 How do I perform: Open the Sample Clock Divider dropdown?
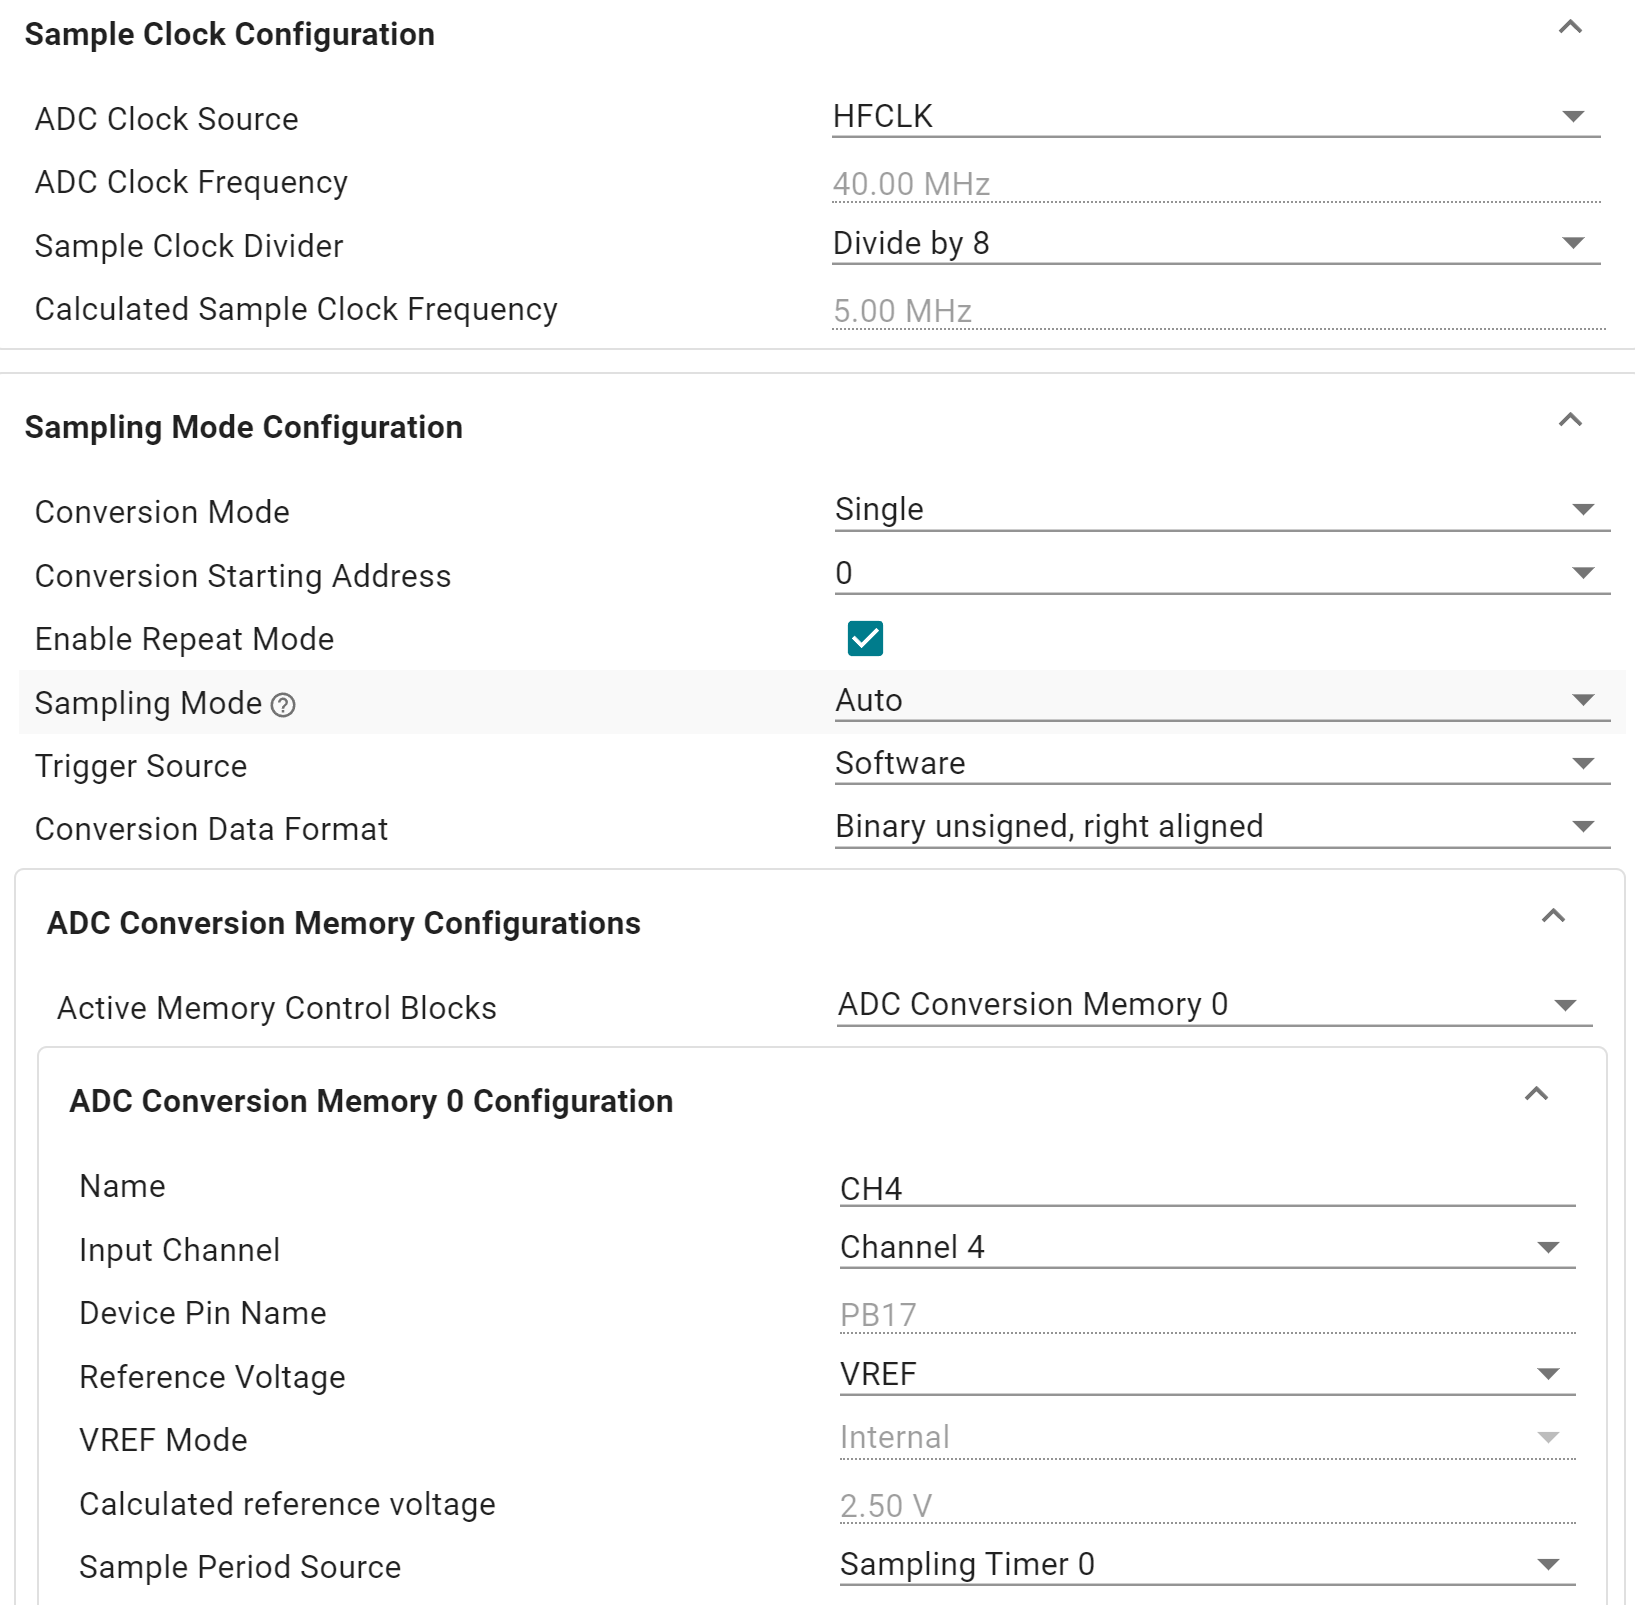tap(1215, 244)
